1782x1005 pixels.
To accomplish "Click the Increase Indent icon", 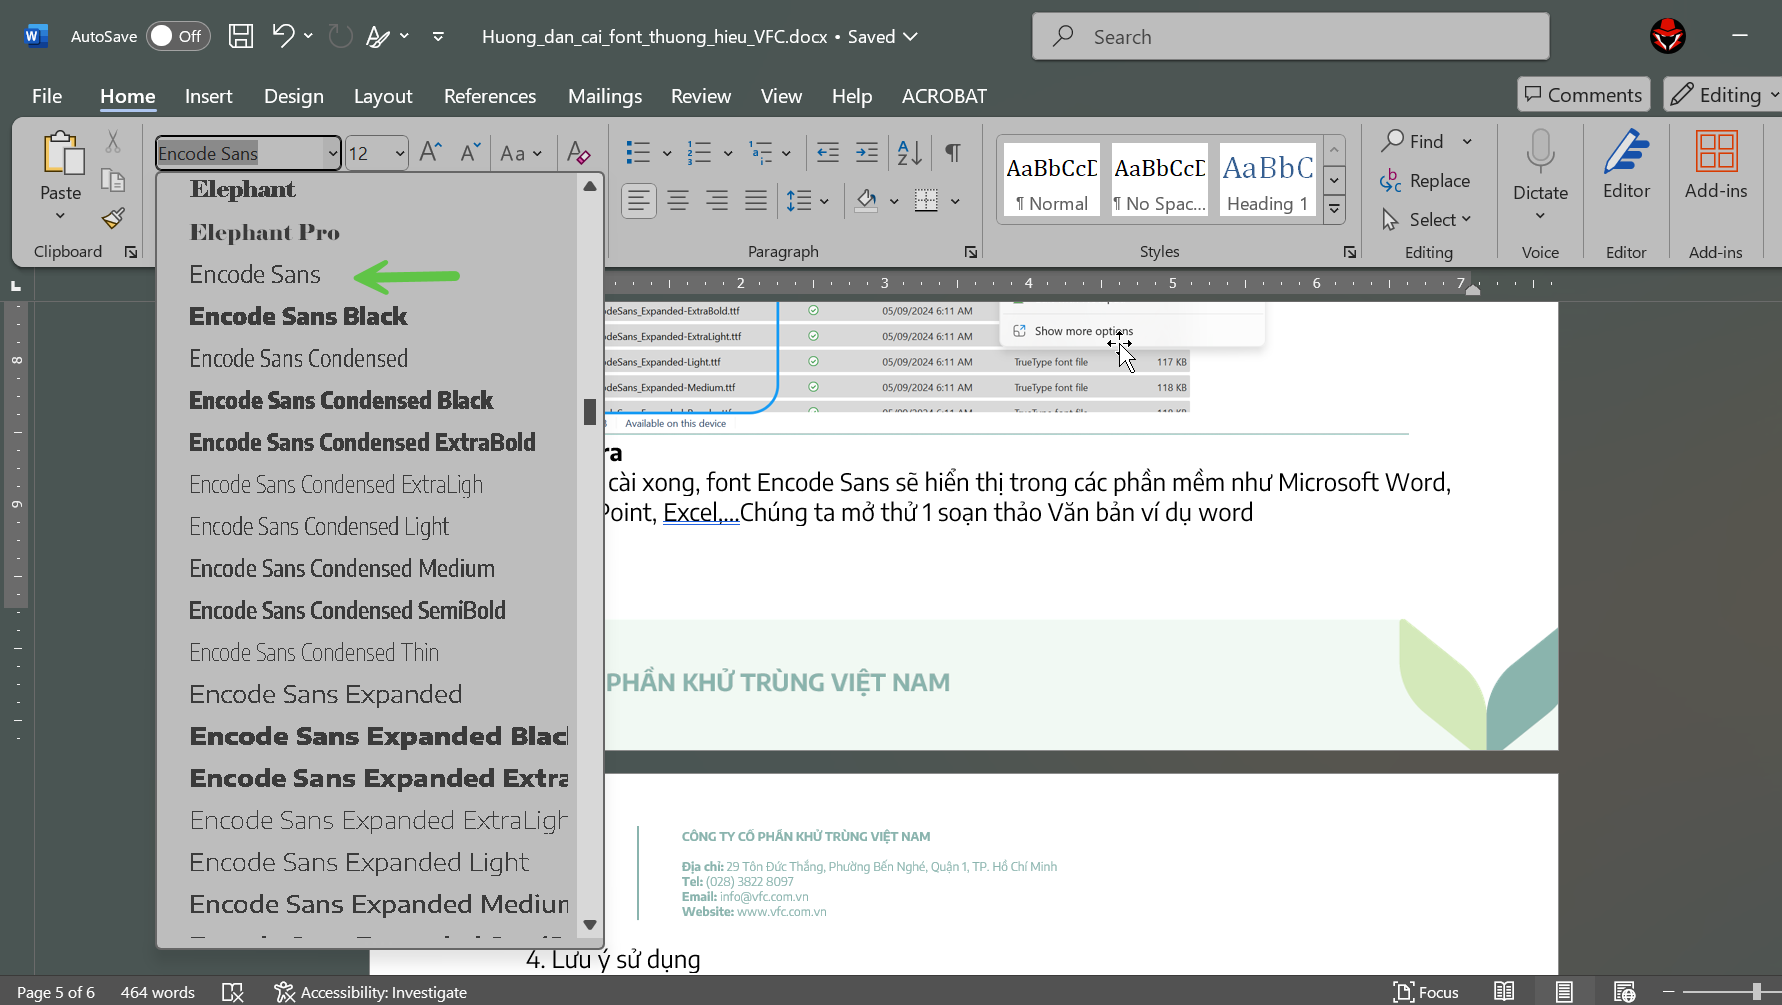I will [867, 152].
